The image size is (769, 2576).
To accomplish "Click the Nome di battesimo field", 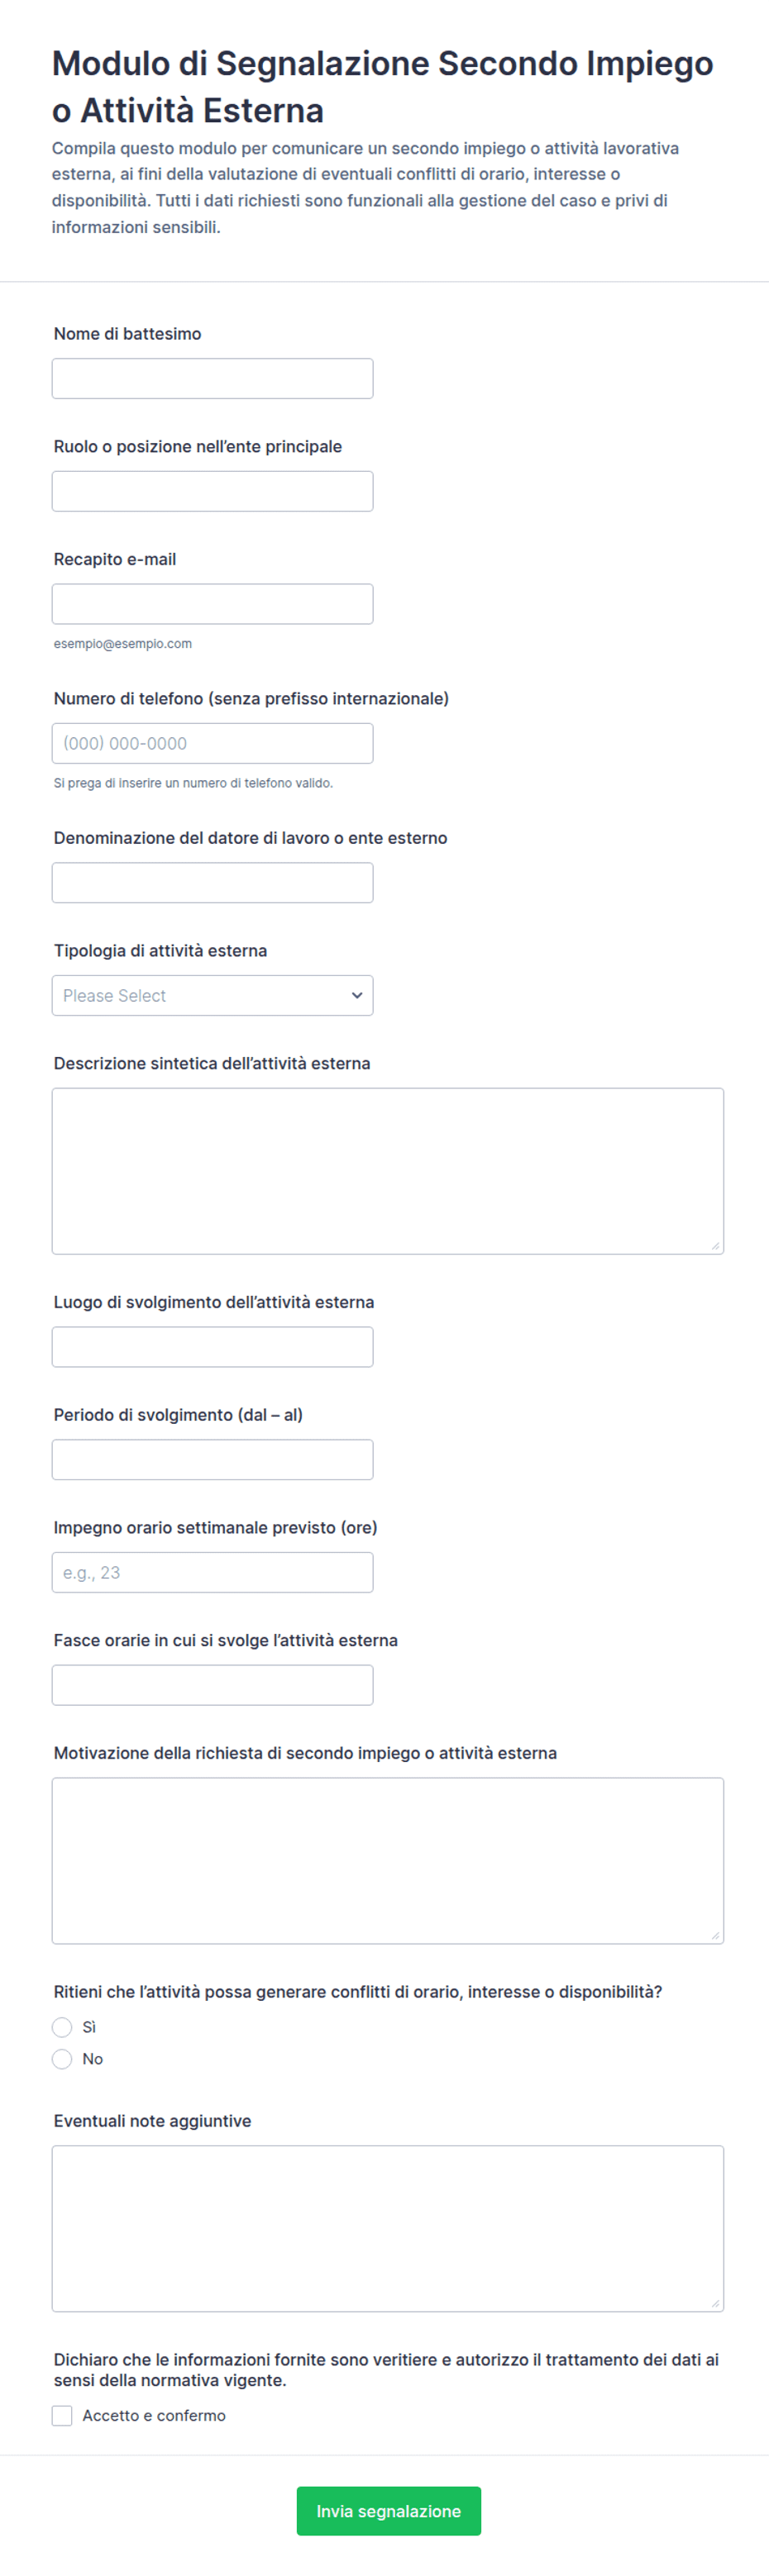I will click(x=212, y=379).
